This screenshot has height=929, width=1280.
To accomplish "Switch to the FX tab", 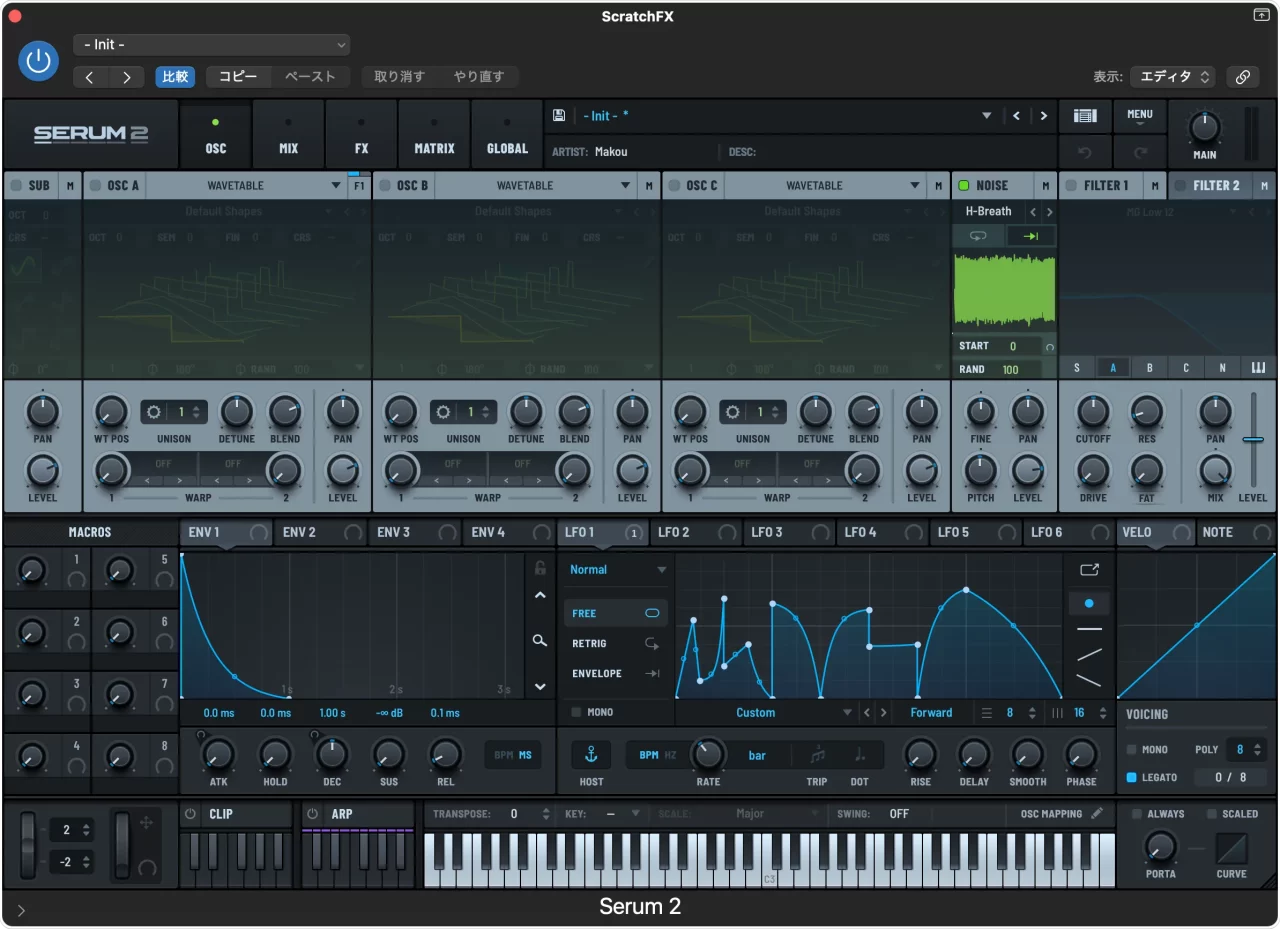I will [x=361, y=138].
